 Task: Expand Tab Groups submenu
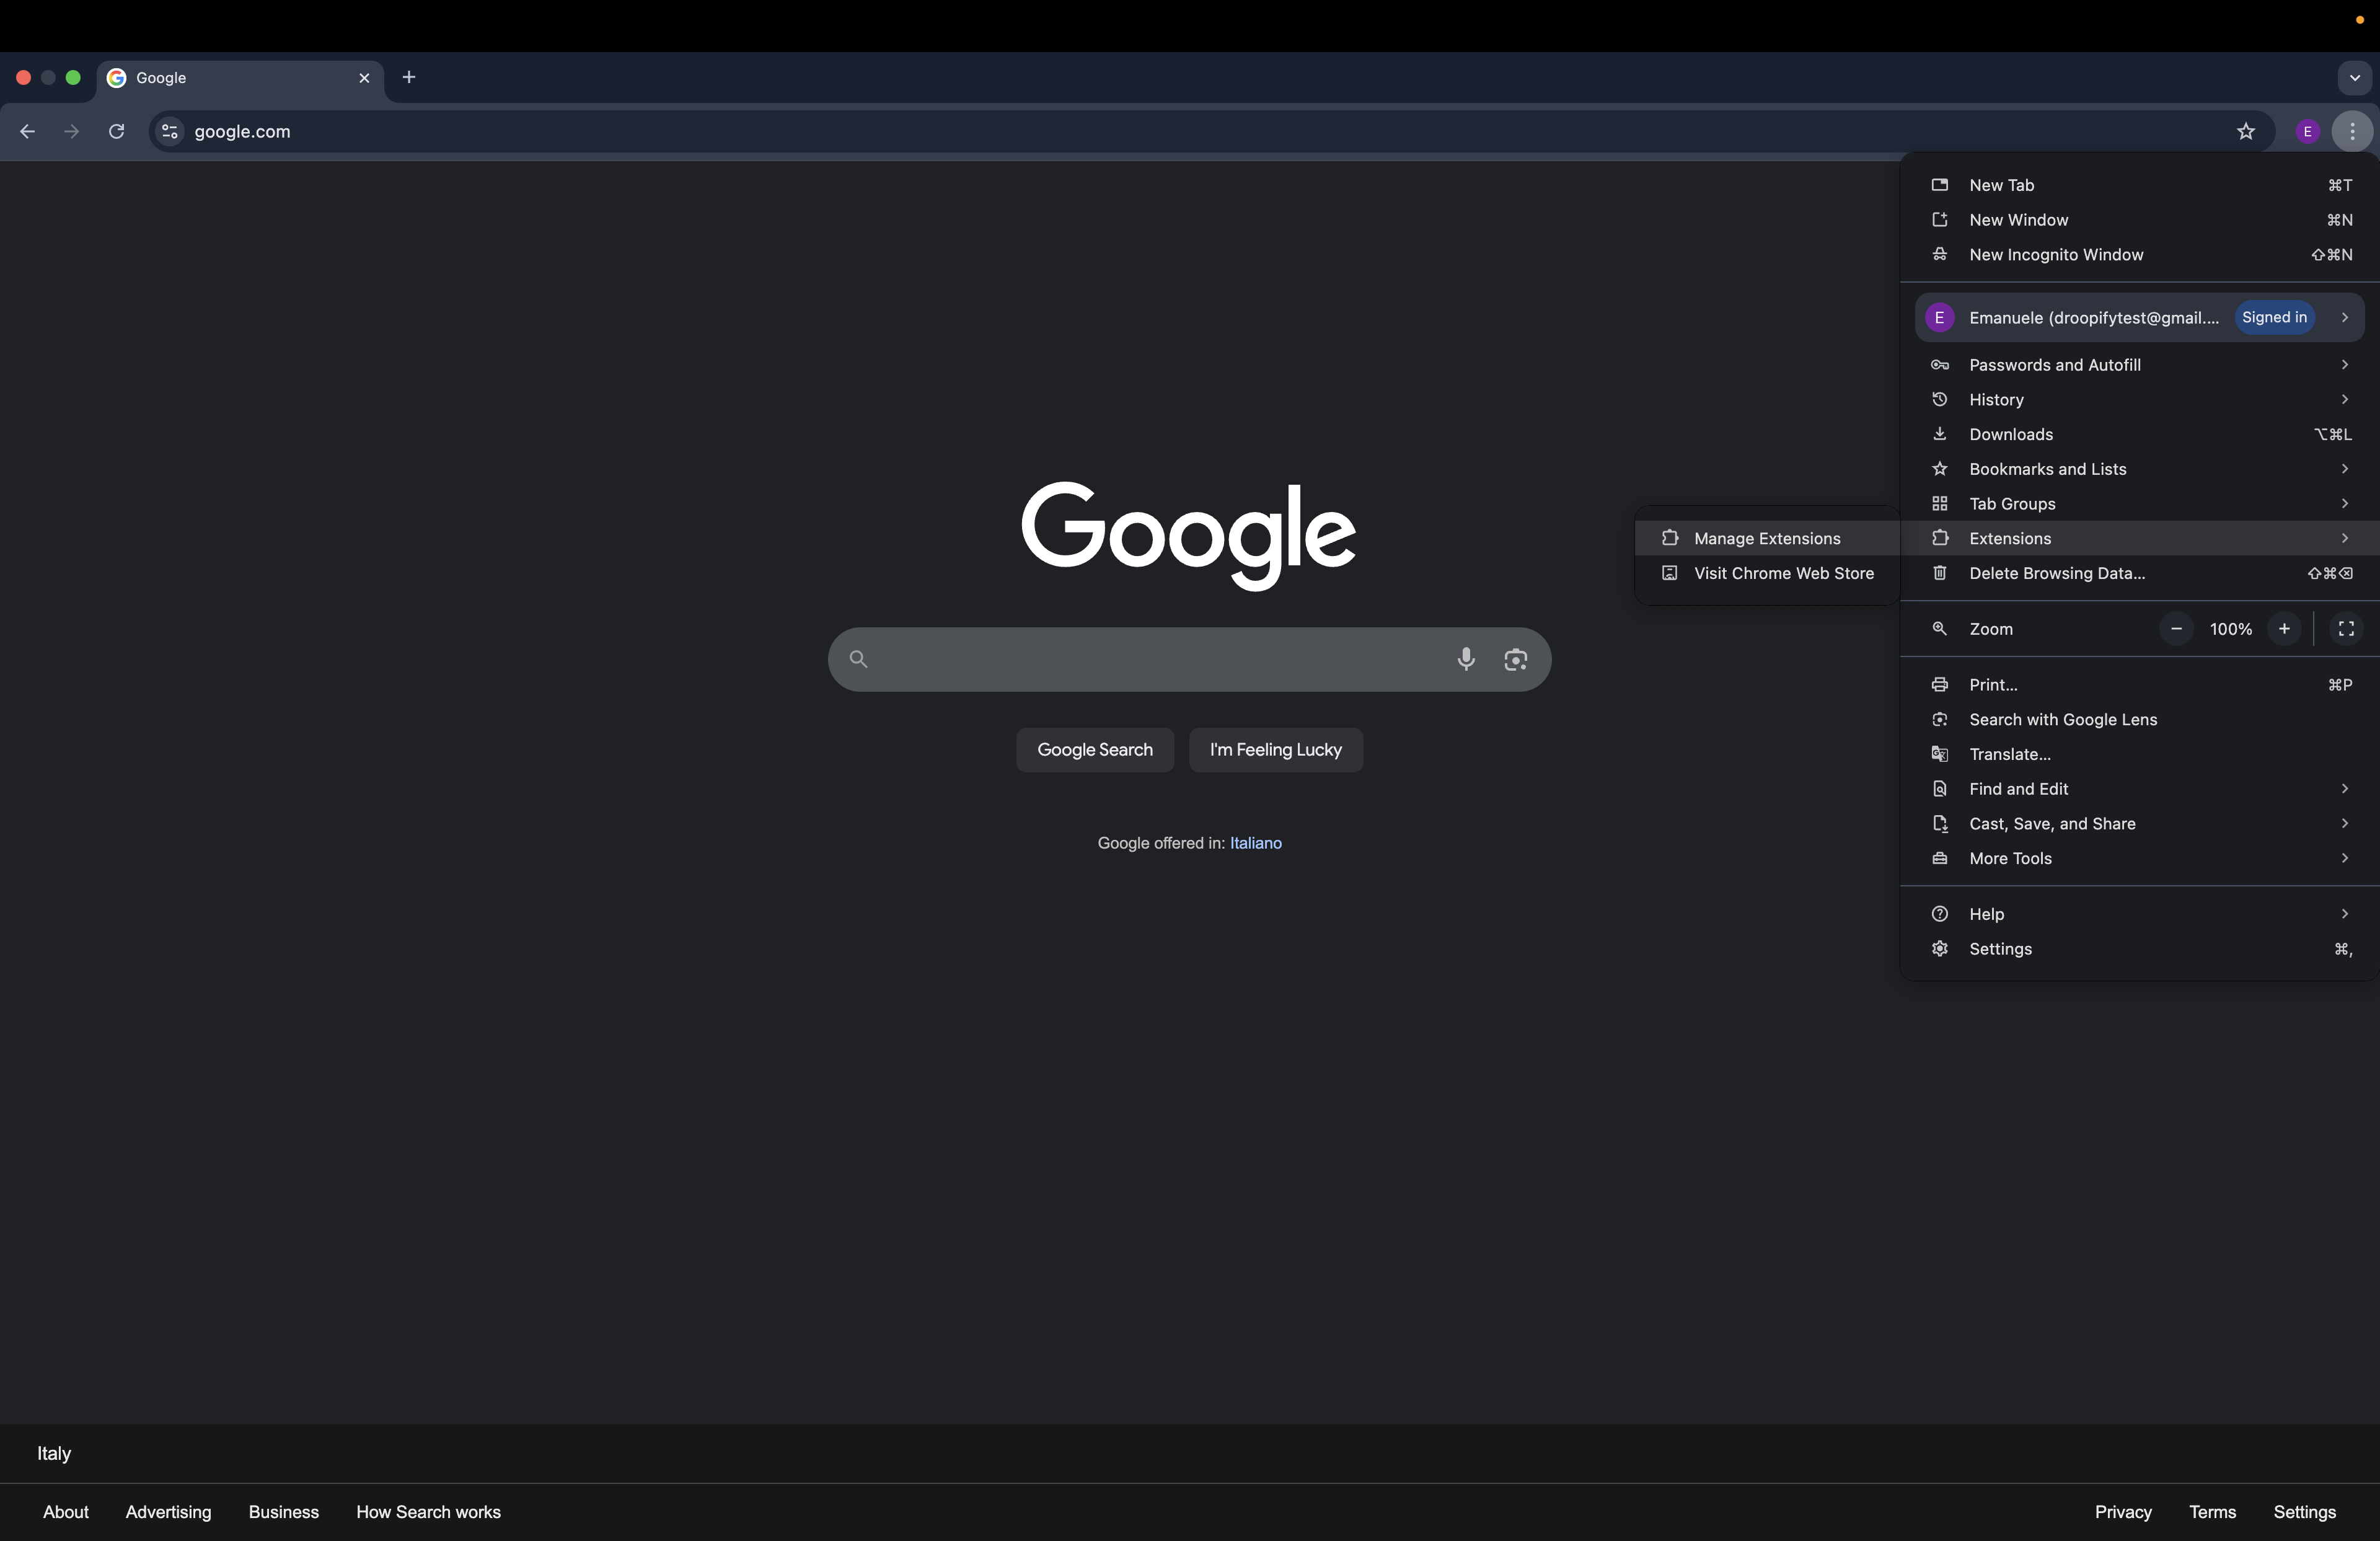2140,504
